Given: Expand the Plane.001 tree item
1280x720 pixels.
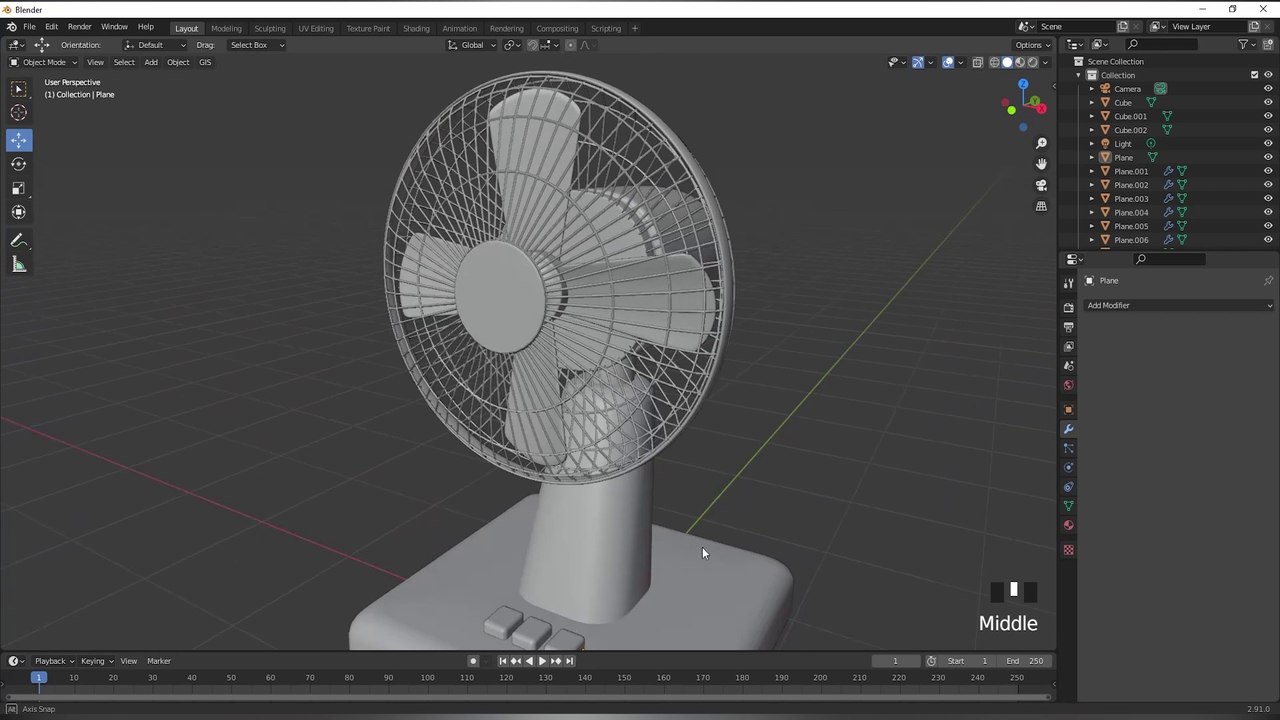Looking at the screenshot, I should (1092, 171).
